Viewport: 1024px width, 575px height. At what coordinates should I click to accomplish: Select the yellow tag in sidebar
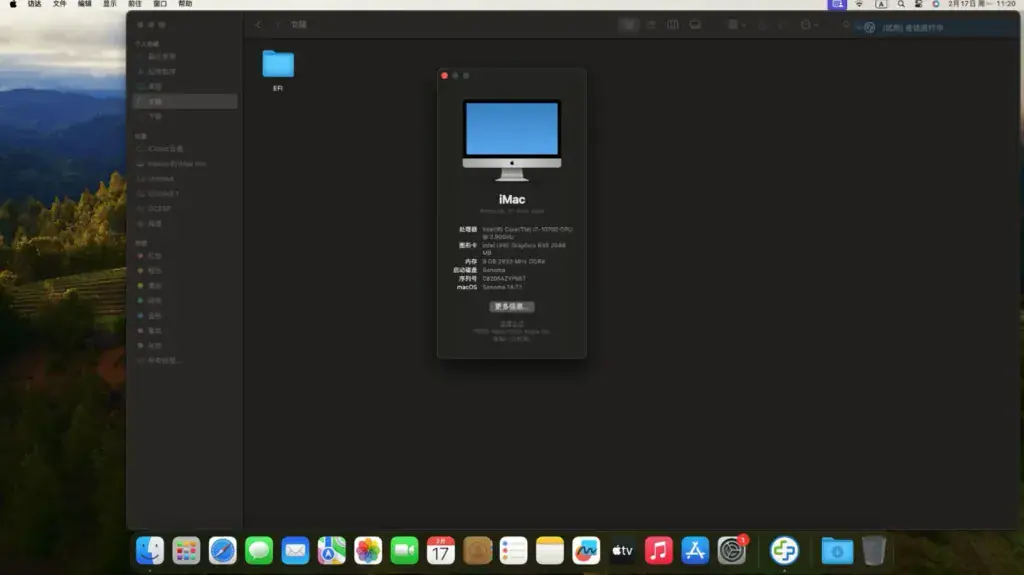[x=185, y=286]
